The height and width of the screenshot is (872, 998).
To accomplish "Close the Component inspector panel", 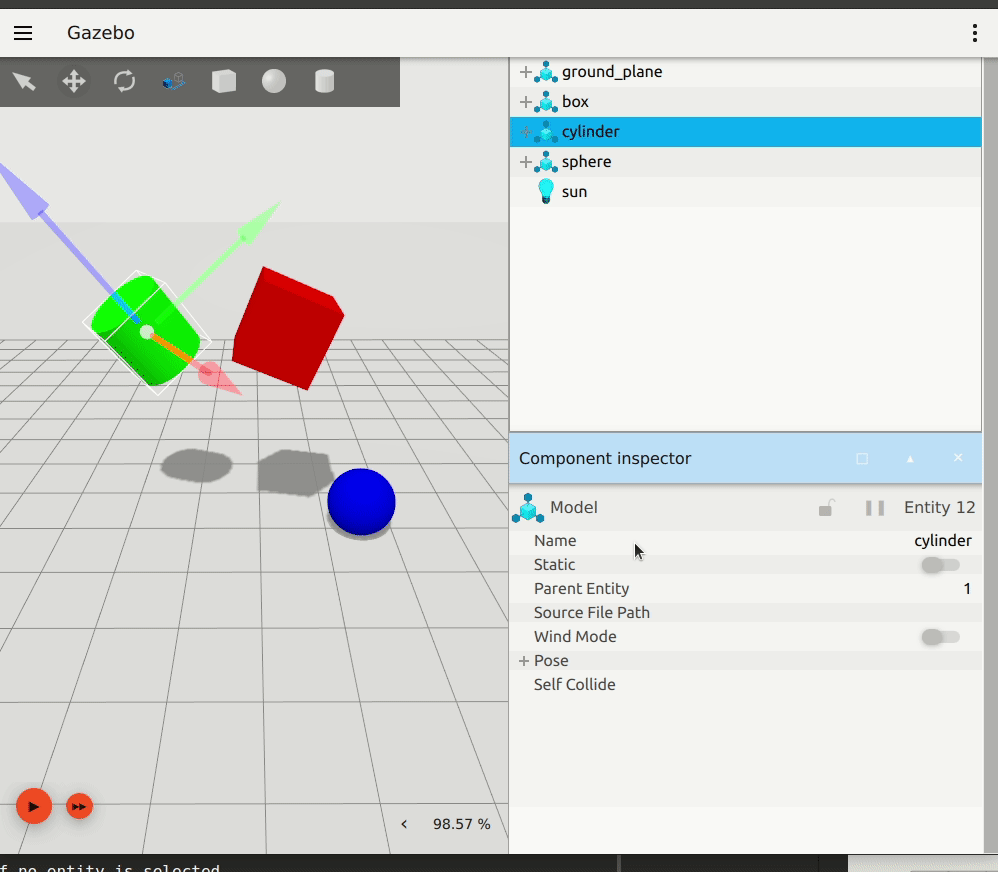I will point(958,458).
